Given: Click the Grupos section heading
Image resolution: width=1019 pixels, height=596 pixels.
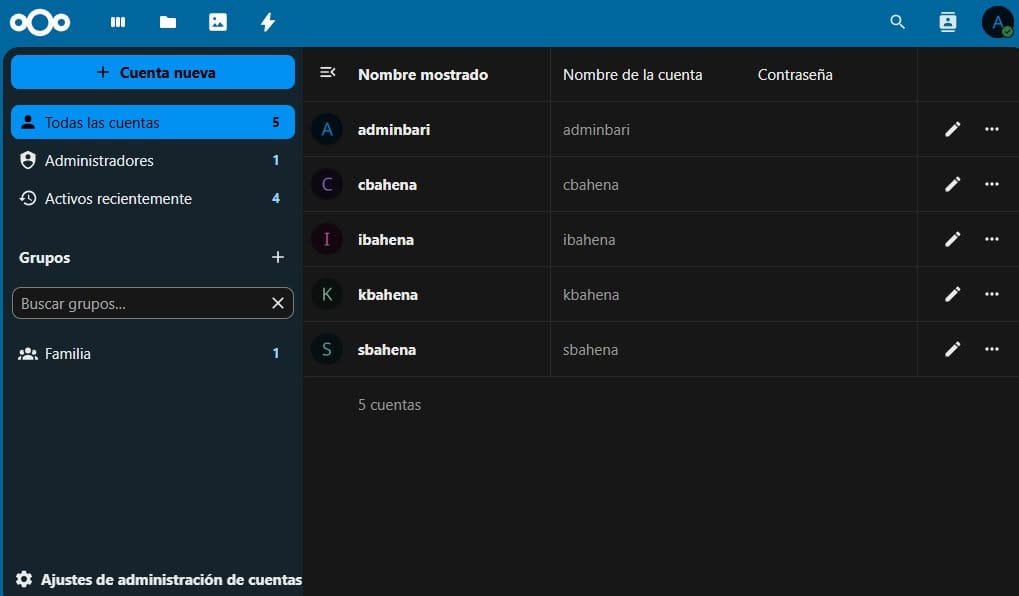Looking at the screenshot, I should coord(44,257).
